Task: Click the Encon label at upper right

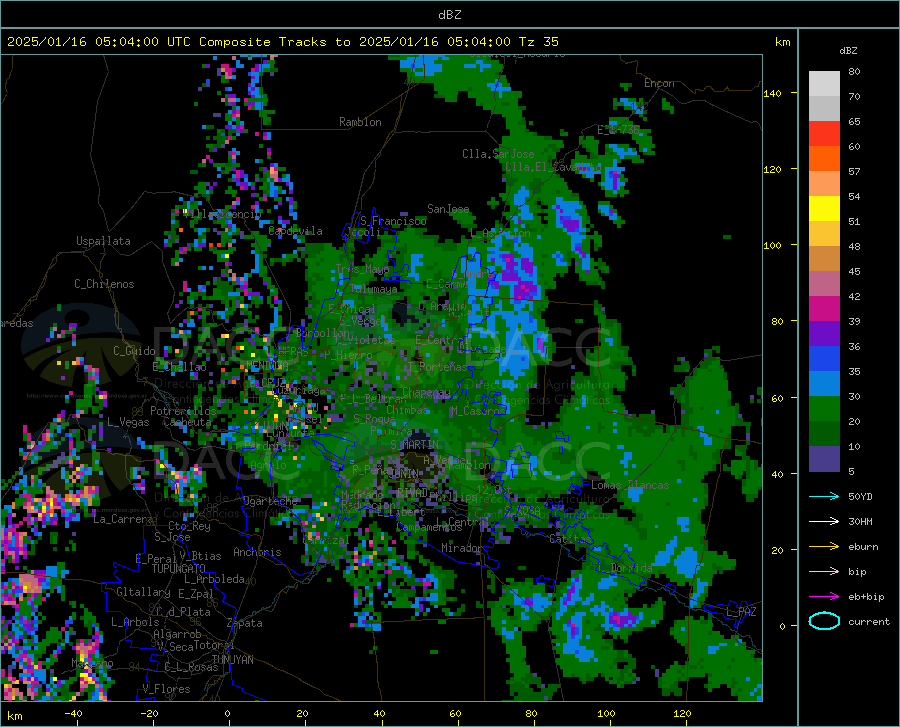Action: [x=659, y=83]
